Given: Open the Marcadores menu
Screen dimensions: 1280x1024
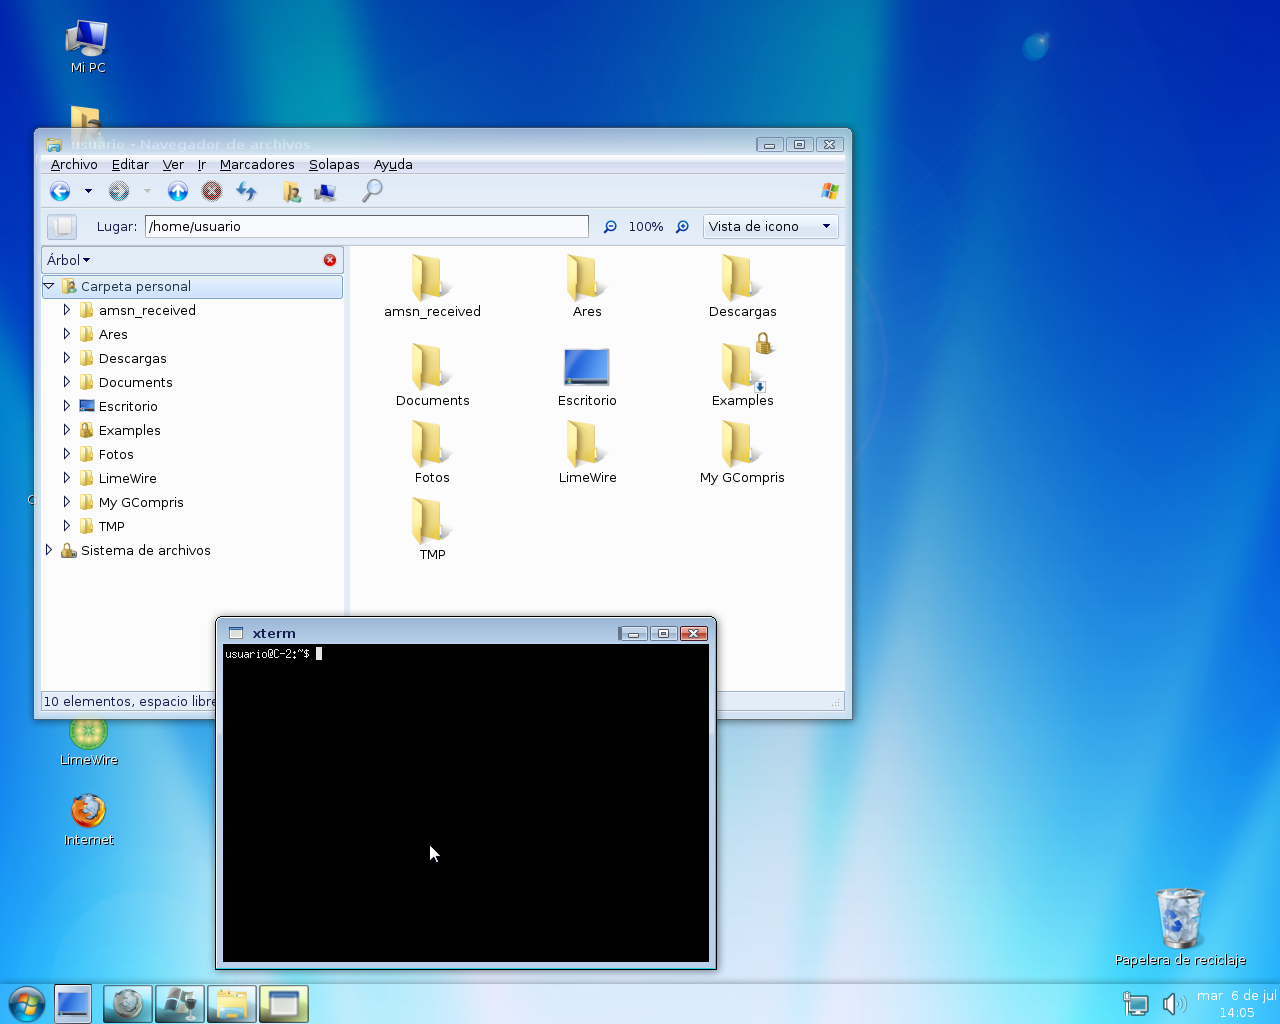Looking at the screenshot, I should (257, 165).
